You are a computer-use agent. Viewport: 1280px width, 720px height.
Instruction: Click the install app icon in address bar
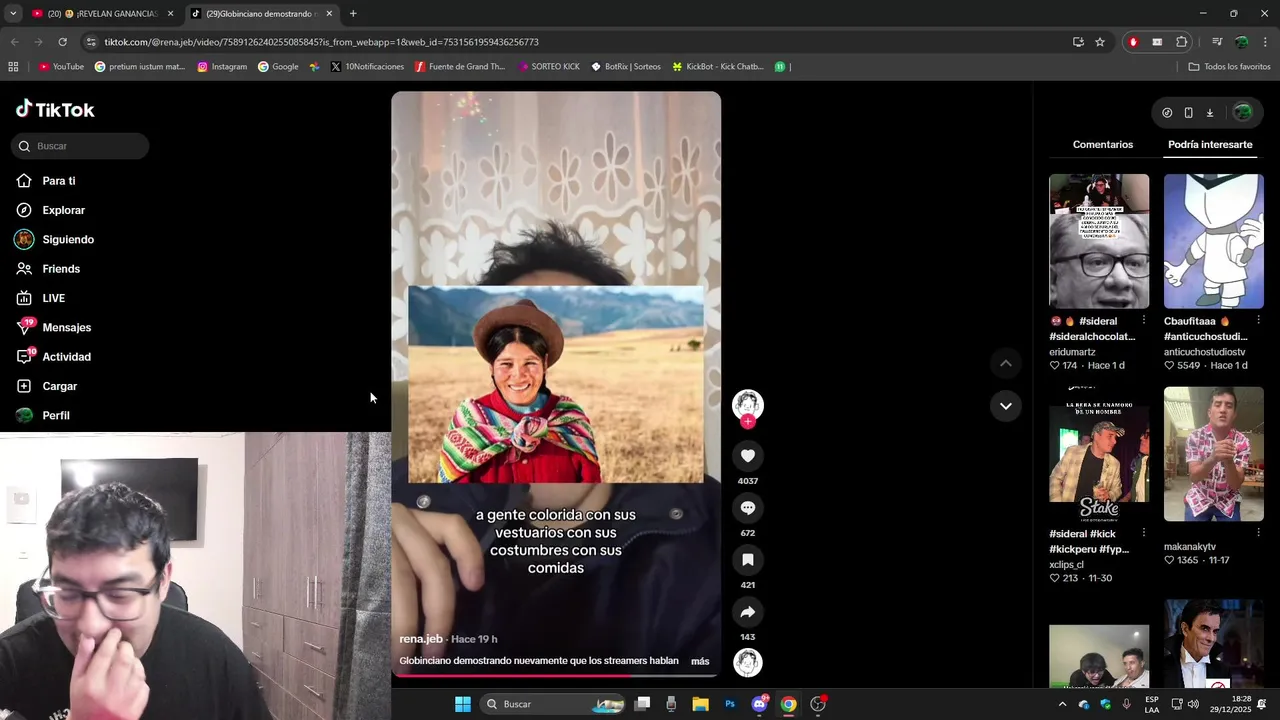tap(1078, 42)
